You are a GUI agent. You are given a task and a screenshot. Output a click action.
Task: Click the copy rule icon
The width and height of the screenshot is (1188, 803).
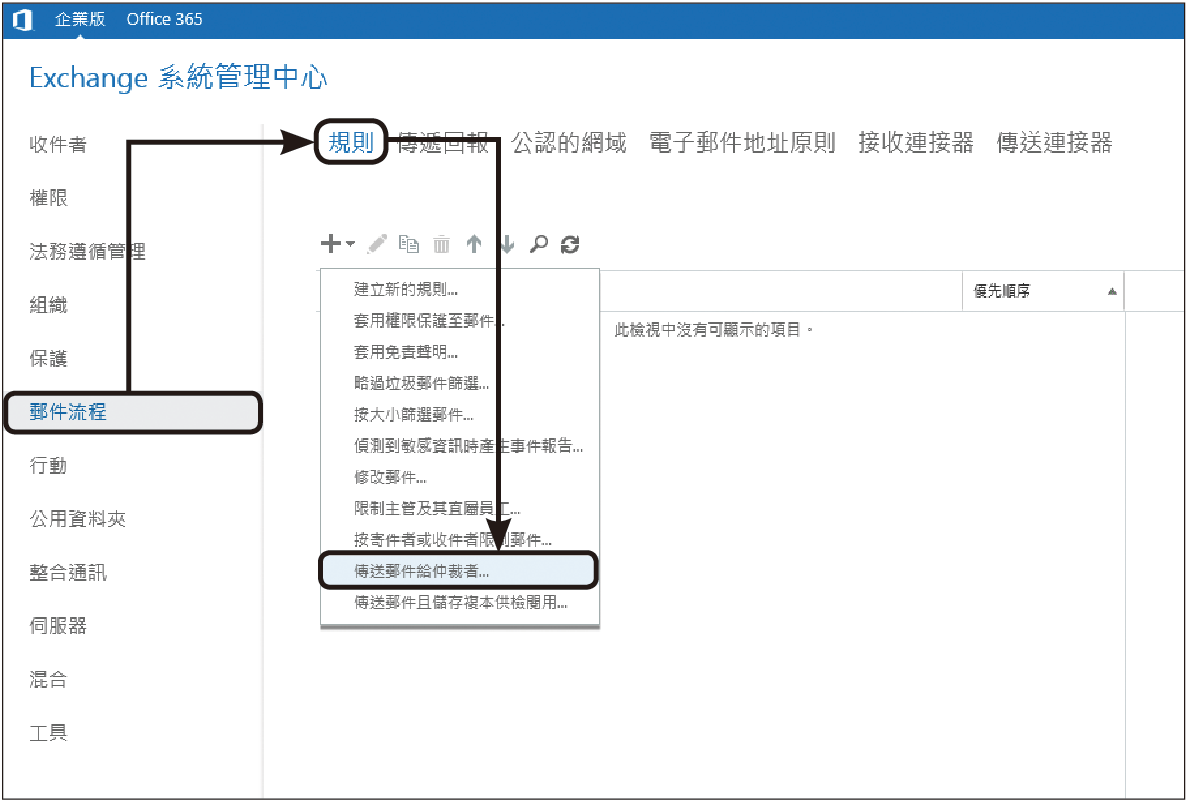409,244
